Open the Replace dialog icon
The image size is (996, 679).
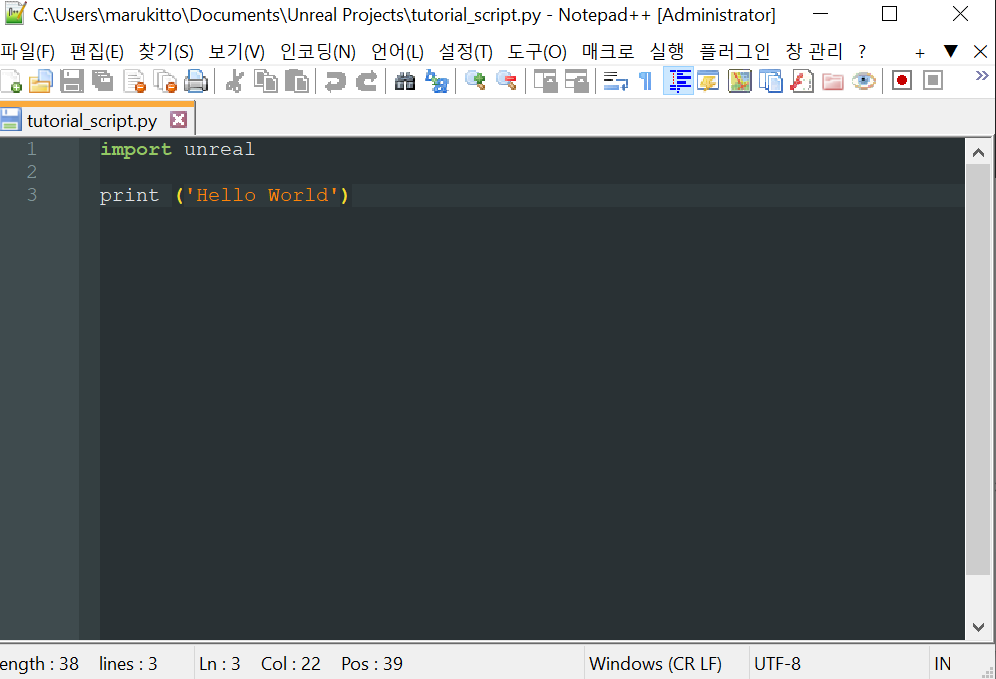click(x=436, y=81)
